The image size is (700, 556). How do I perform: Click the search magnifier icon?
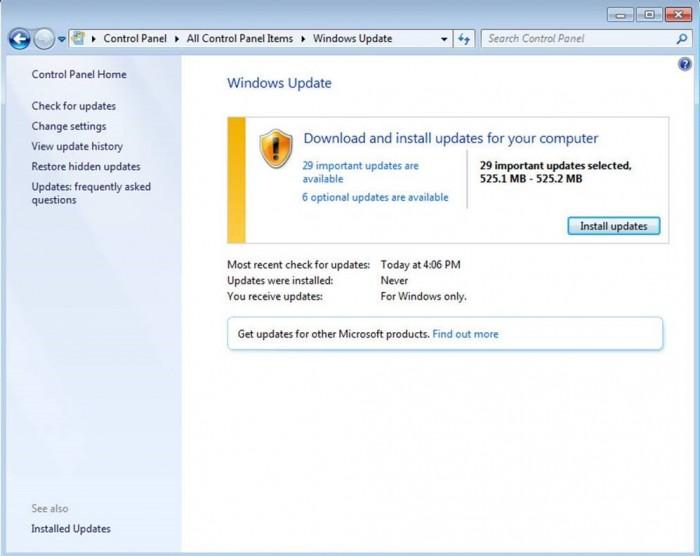click(x=682, y=39)
